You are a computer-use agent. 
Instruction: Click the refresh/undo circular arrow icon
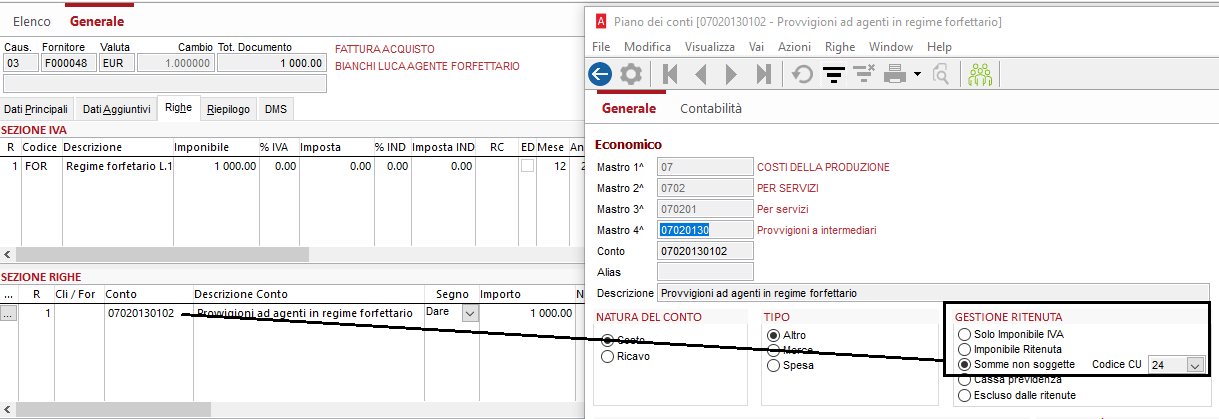pos(802,73)
